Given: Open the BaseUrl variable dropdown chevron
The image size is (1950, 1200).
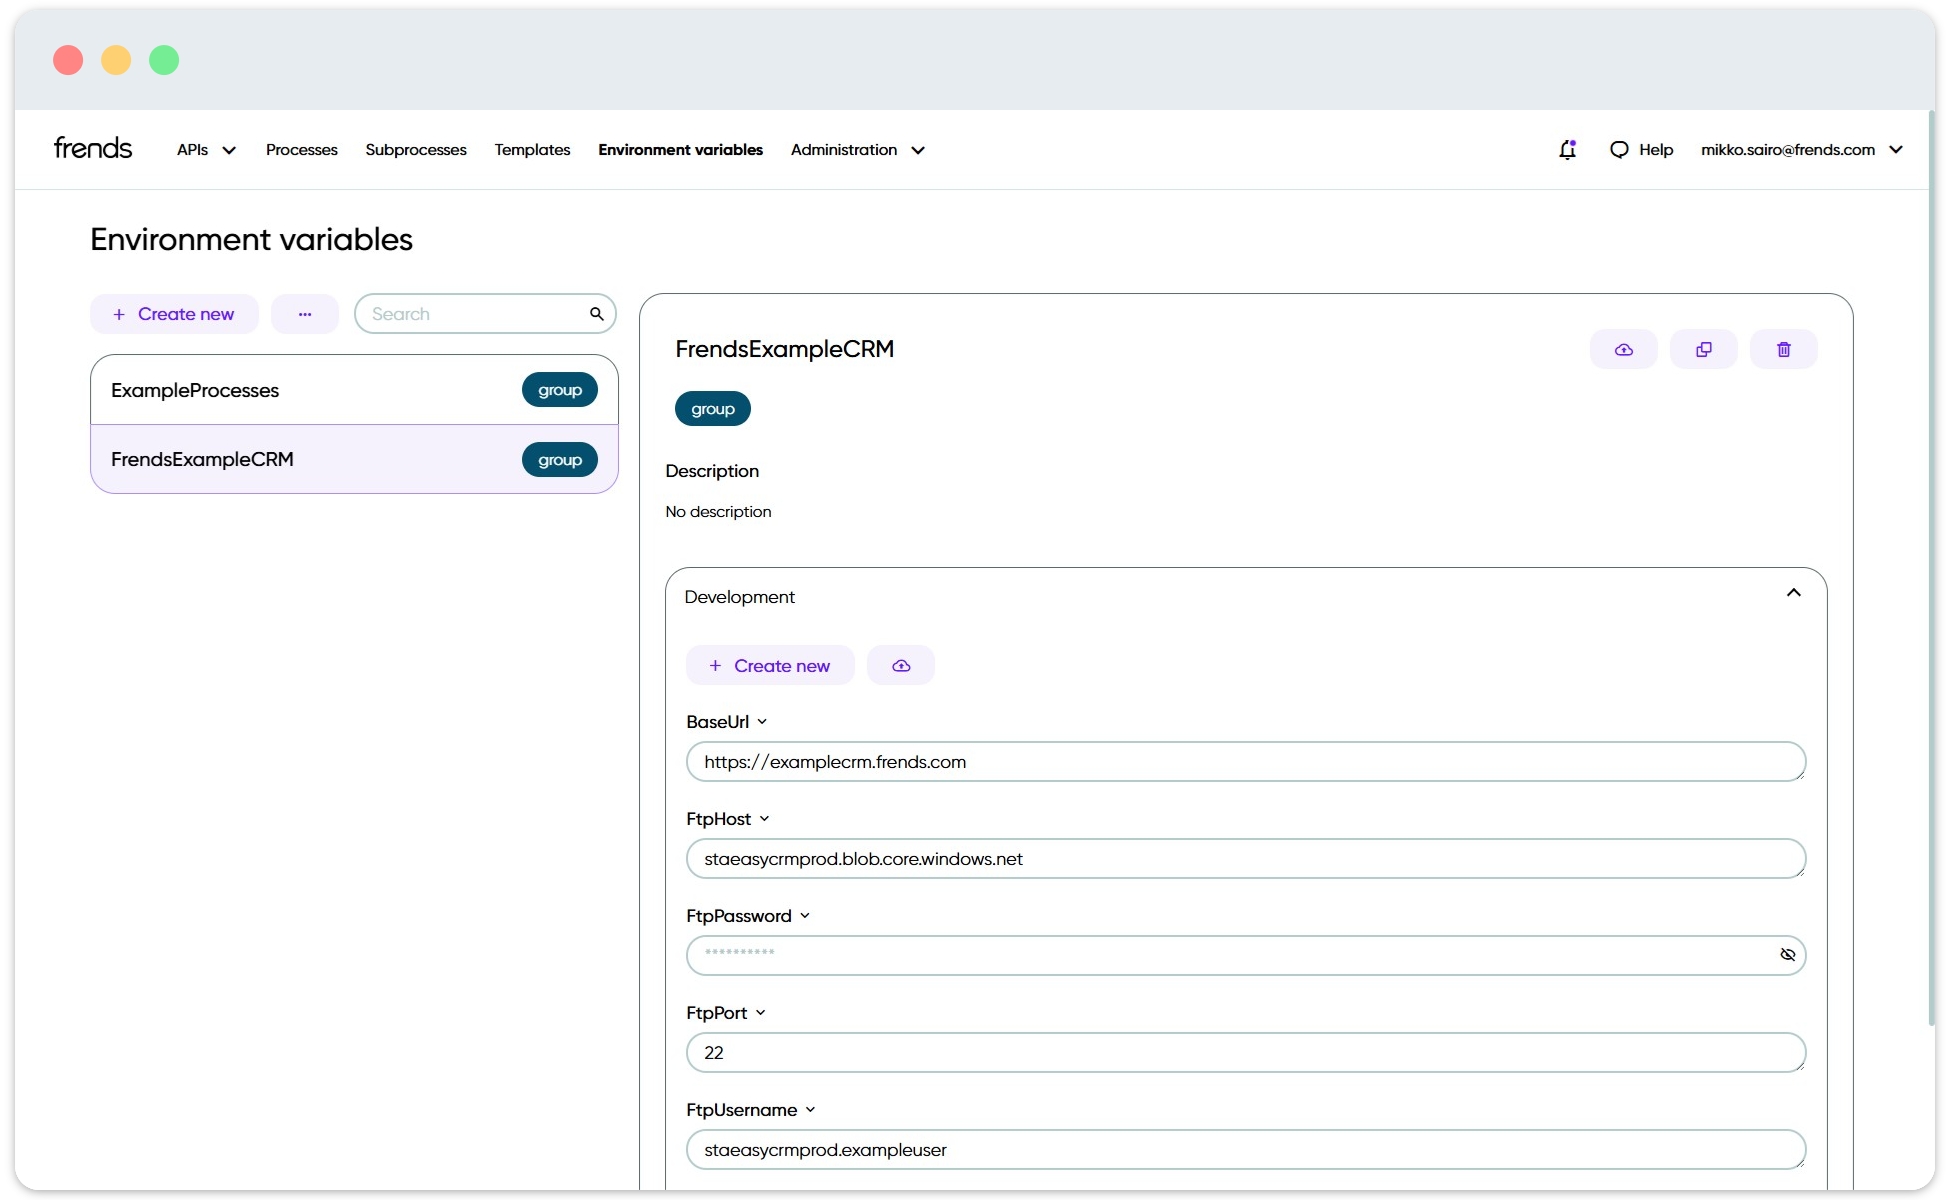Looking at the screenshot, I should pos(762,722).
